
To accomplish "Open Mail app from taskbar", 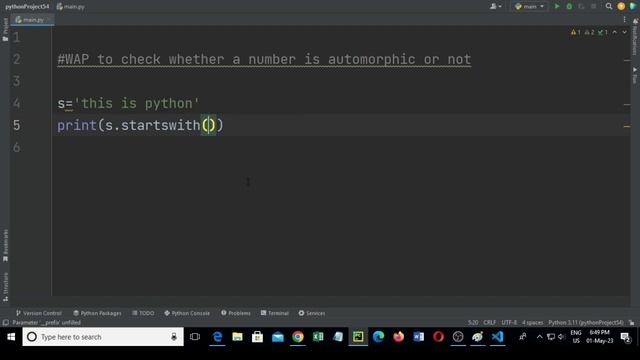I will pos(278,337).
